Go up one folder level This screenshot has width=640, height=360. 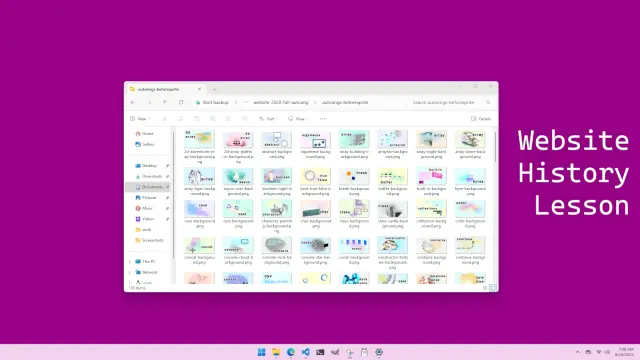click(165, 102)
